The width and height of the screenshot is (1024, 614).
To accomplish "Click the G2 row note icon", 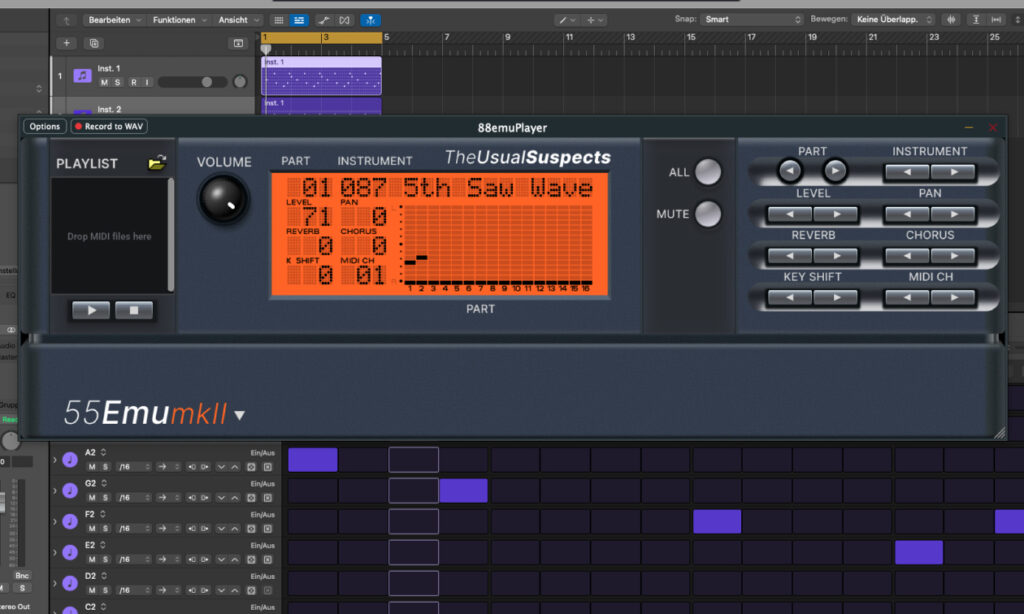I will [70, 491].
